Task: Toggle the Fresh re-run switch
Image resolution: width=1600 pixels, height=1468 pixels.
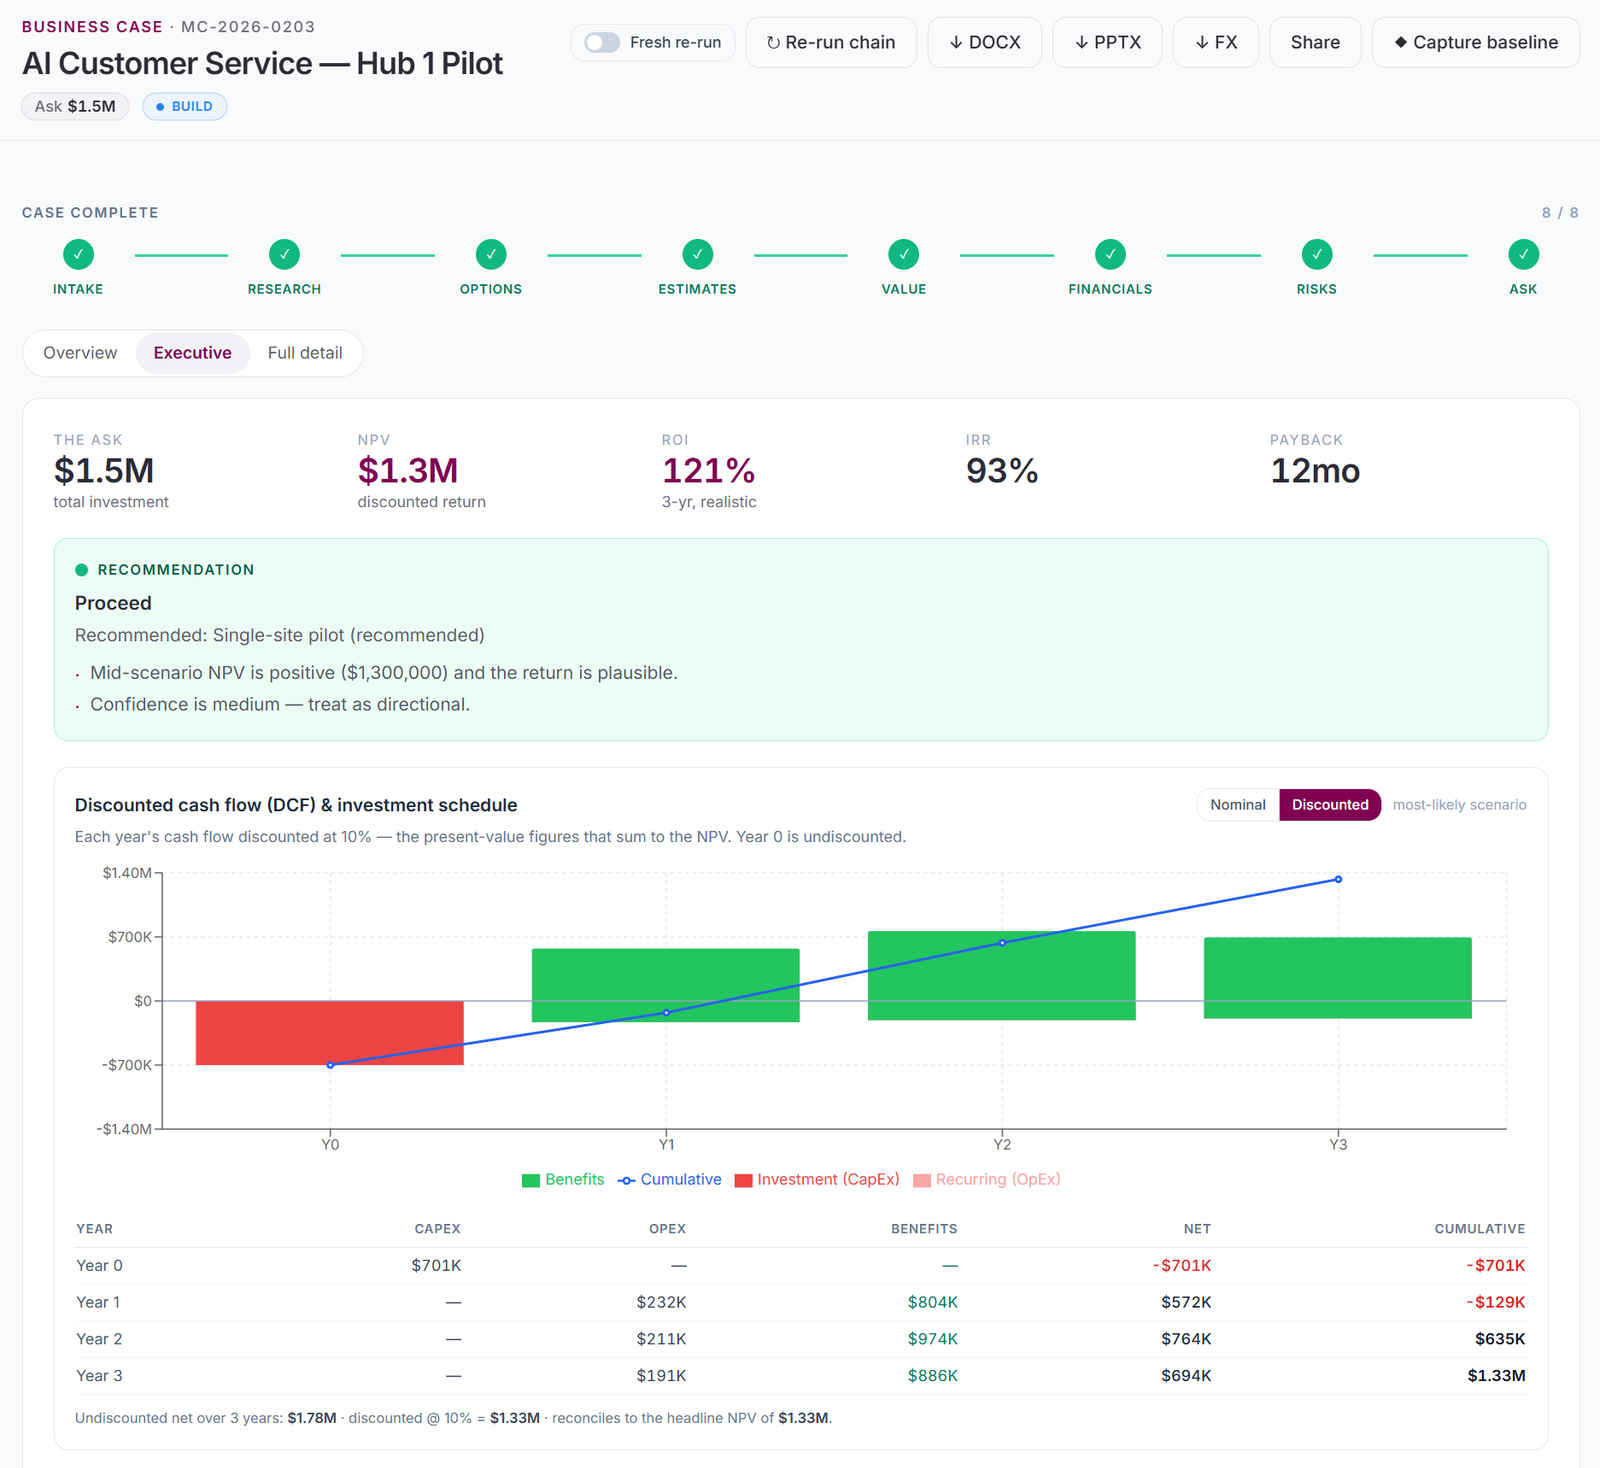Action: coord(602,42)
